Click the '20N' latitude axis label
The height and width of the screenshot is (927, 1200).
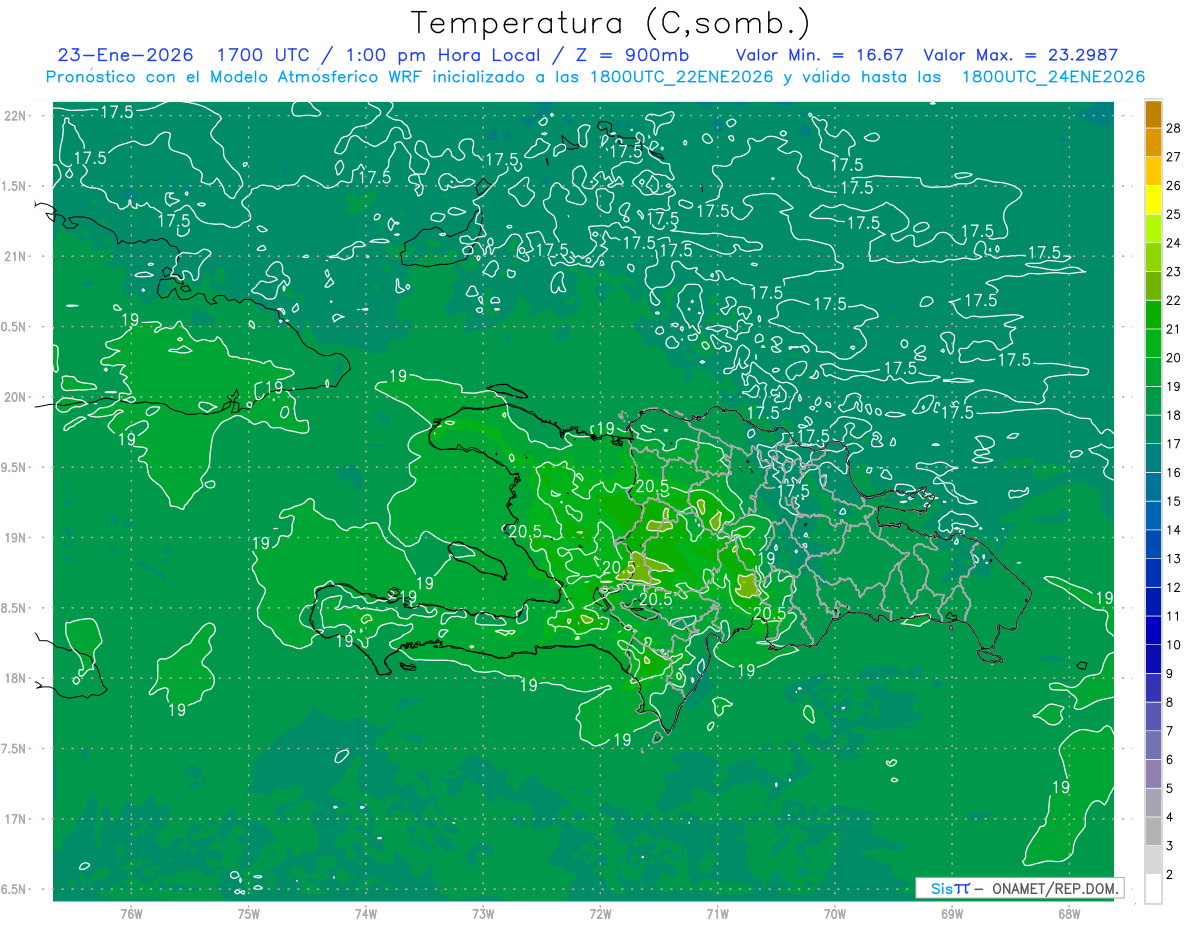click(x=17, y=397)
